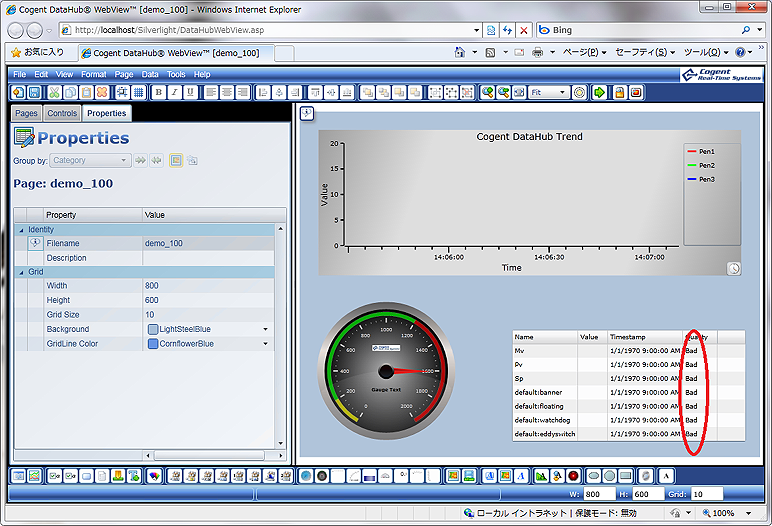Collapse the Grid property group
The height and width of the screenshot is (526, 772).
(21, 272)
